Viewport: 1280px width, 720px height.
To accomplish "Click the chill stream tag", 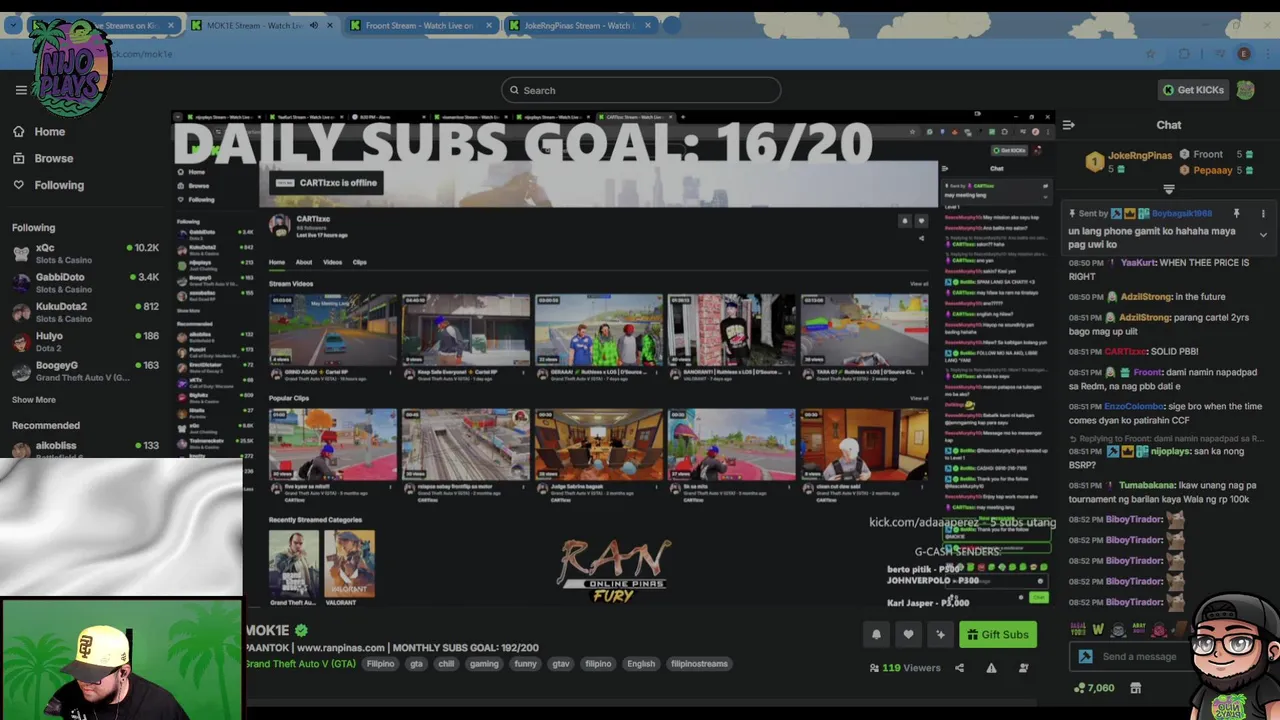I will 446,664.
